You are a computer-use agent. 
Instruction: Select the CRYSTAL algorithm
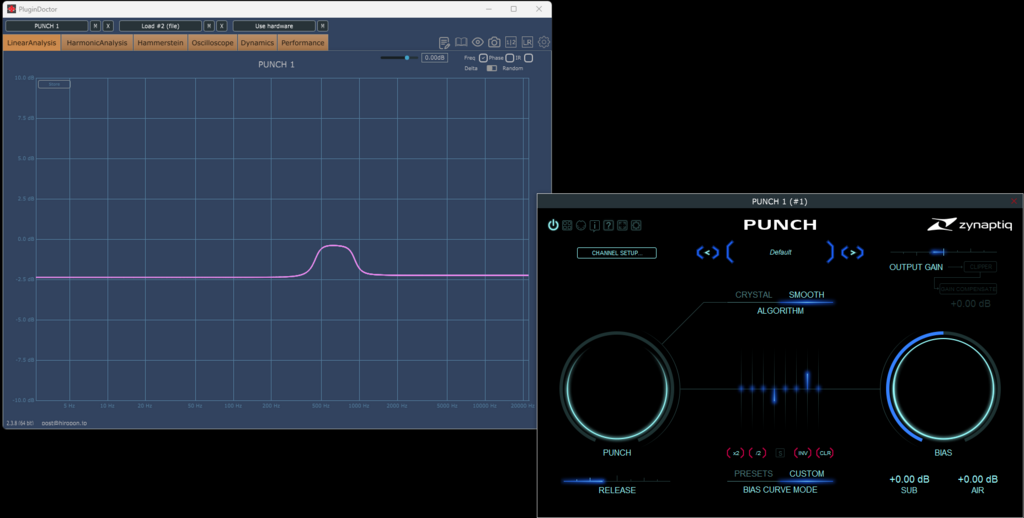click(754, 295)
